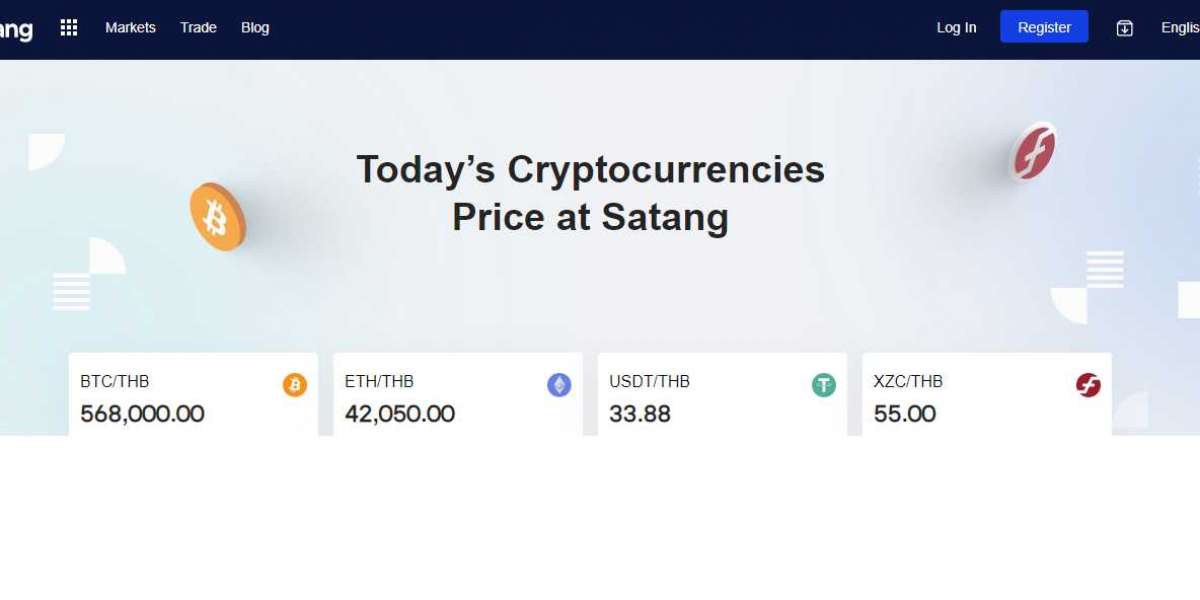The height and width of the screenshot is (600, 1200).
Task: Expand the Markets navigation item
Action: click(130, 27)
